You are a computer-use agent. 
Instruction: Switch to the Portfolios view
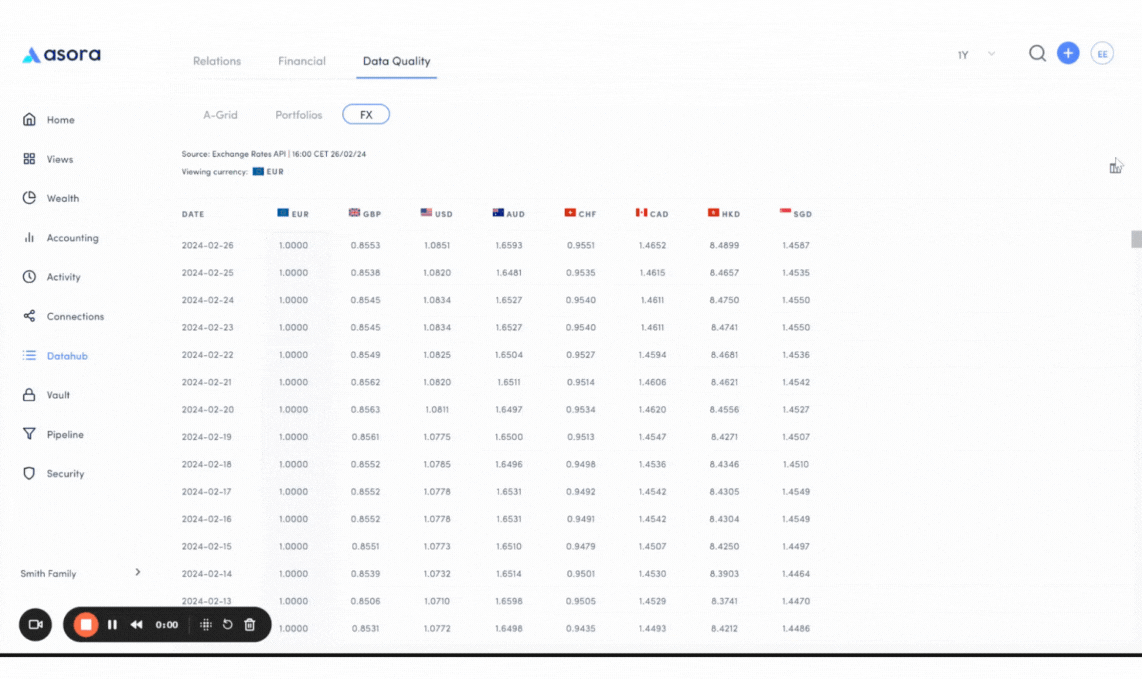tap(298, 115)
